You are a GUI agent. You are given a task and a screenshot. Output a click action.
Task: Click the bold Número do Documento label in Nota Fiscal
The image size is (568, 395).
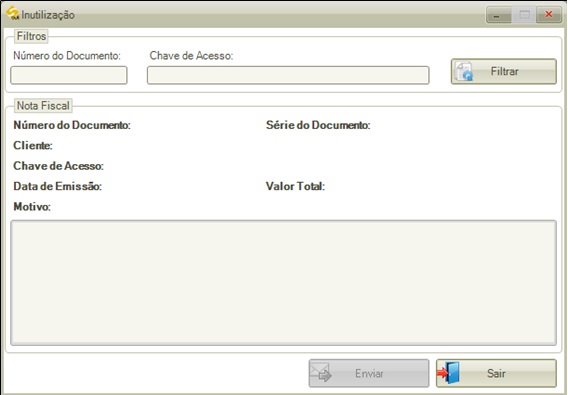(x=72, y=125)
